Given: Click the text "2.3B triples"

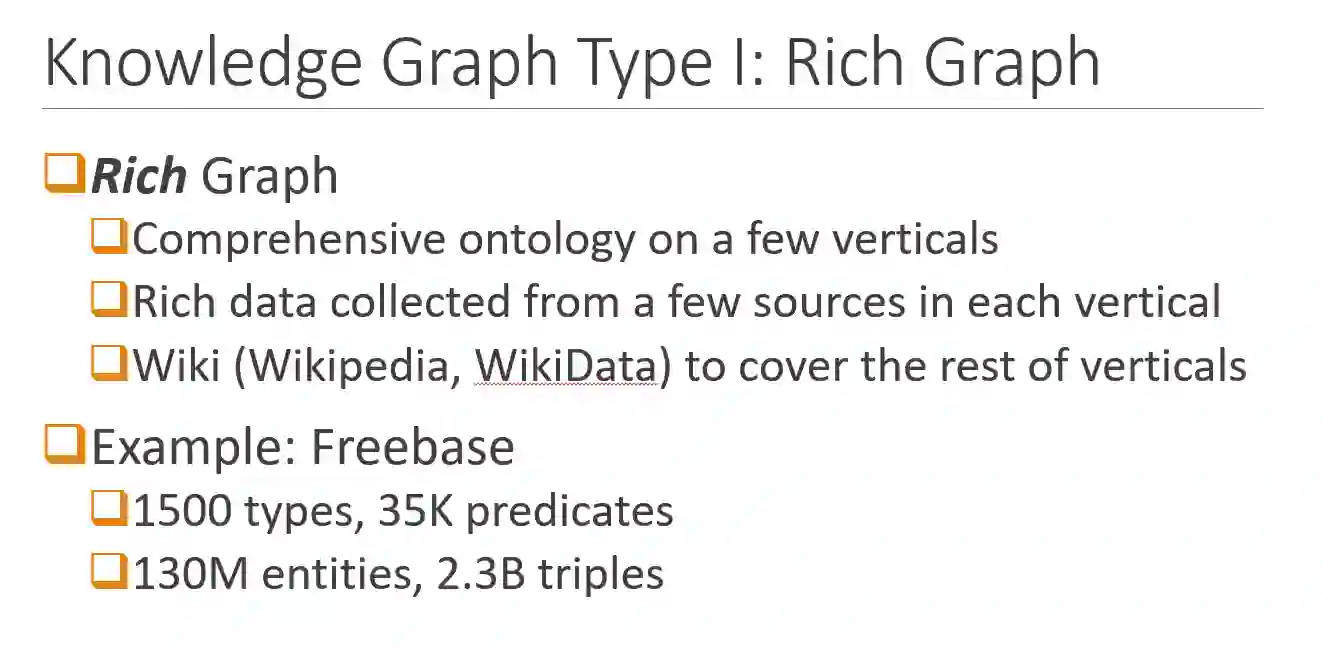Looking at the screenshot, I should point(551,574).
